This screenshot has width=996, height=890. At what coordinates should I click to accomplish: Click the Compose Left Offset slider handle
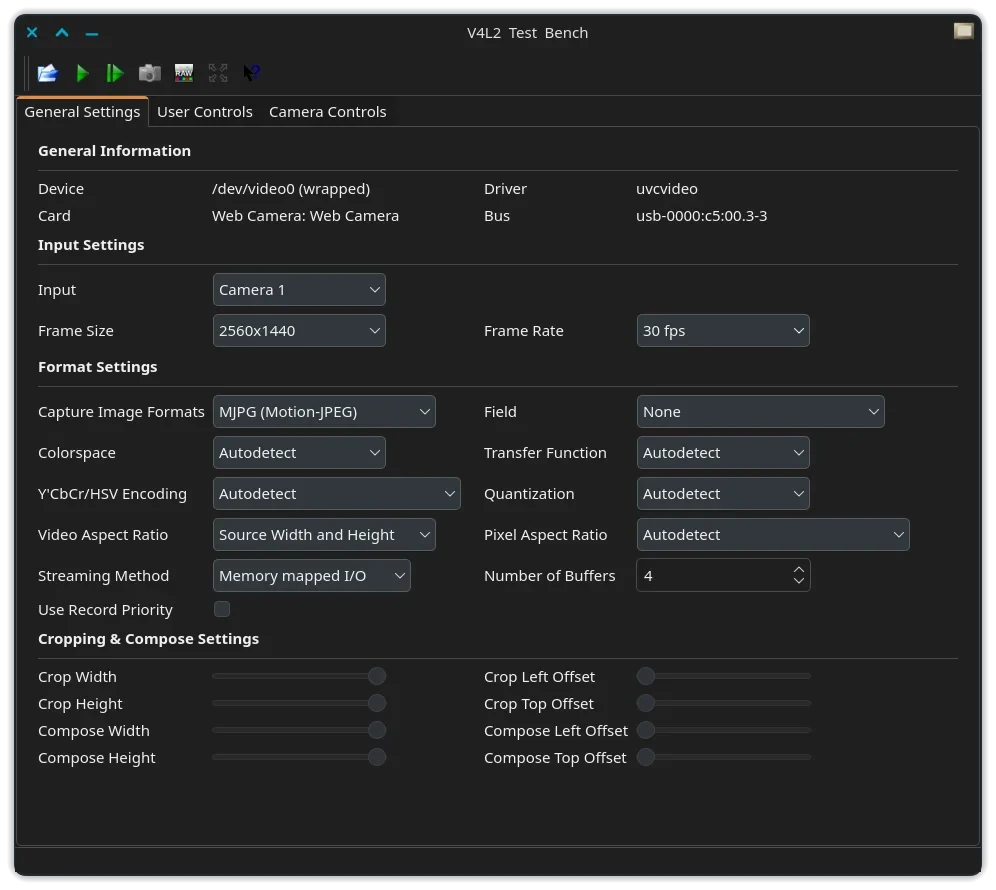(x=646, y=730)
